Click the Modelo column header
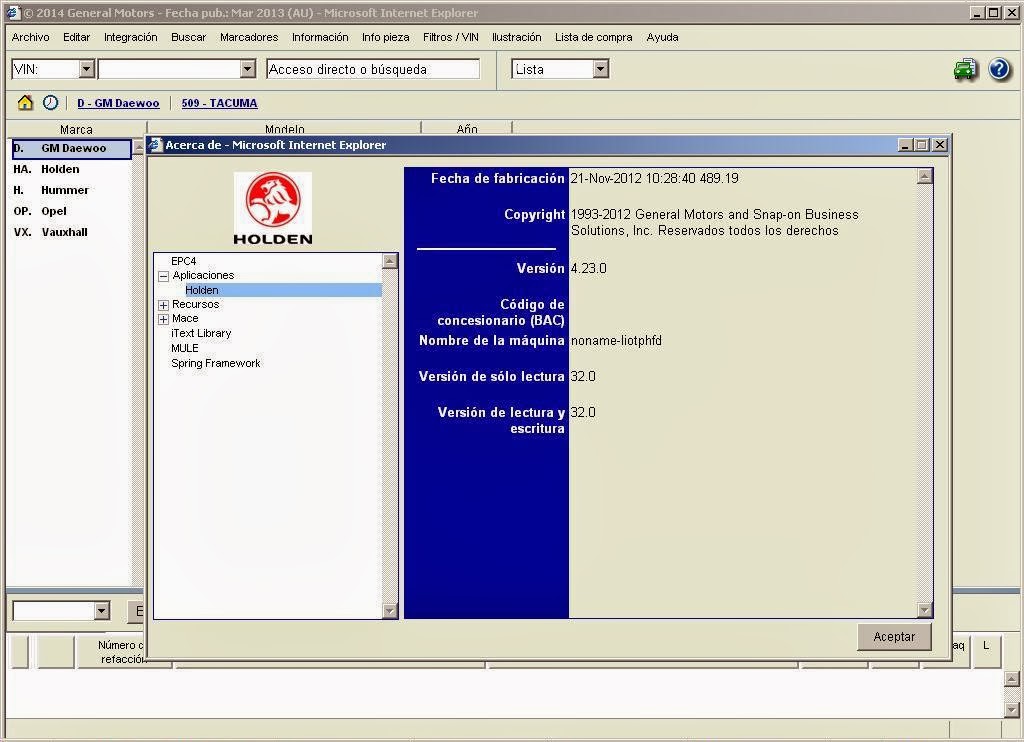Image resolution: width=1024 pixels, height=742 pixels. tap(285, 129)
